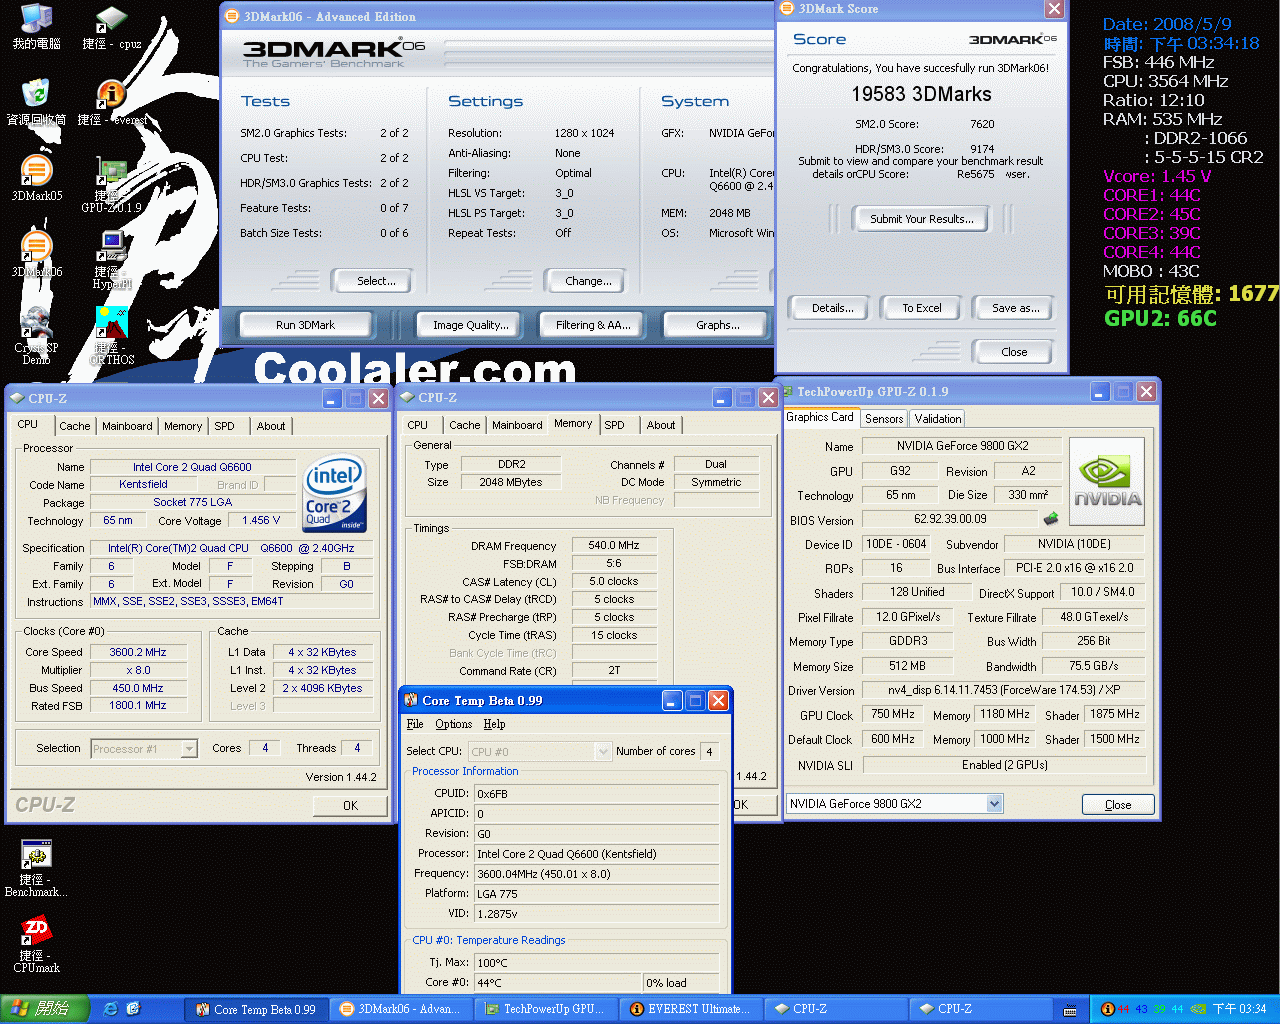
Task: Click the Internet Explorer quick launch icon
Action: 111,1009
